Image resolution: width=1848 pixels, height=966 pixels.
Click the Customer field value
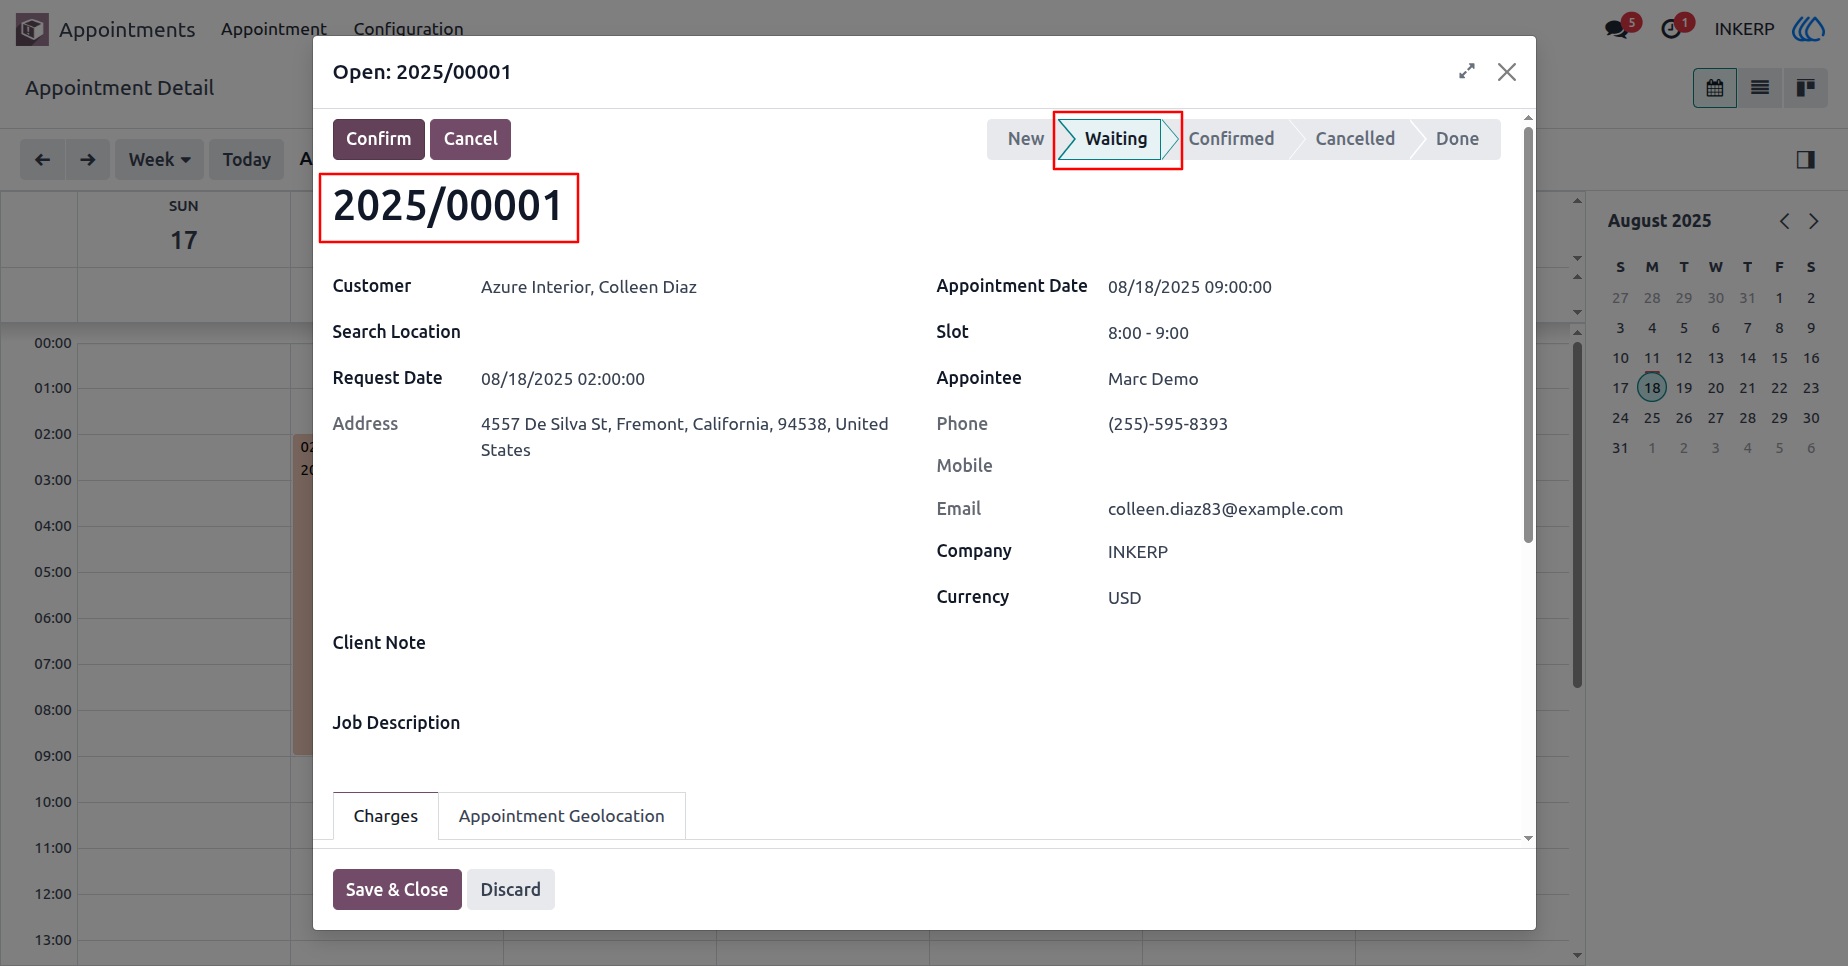588,287
